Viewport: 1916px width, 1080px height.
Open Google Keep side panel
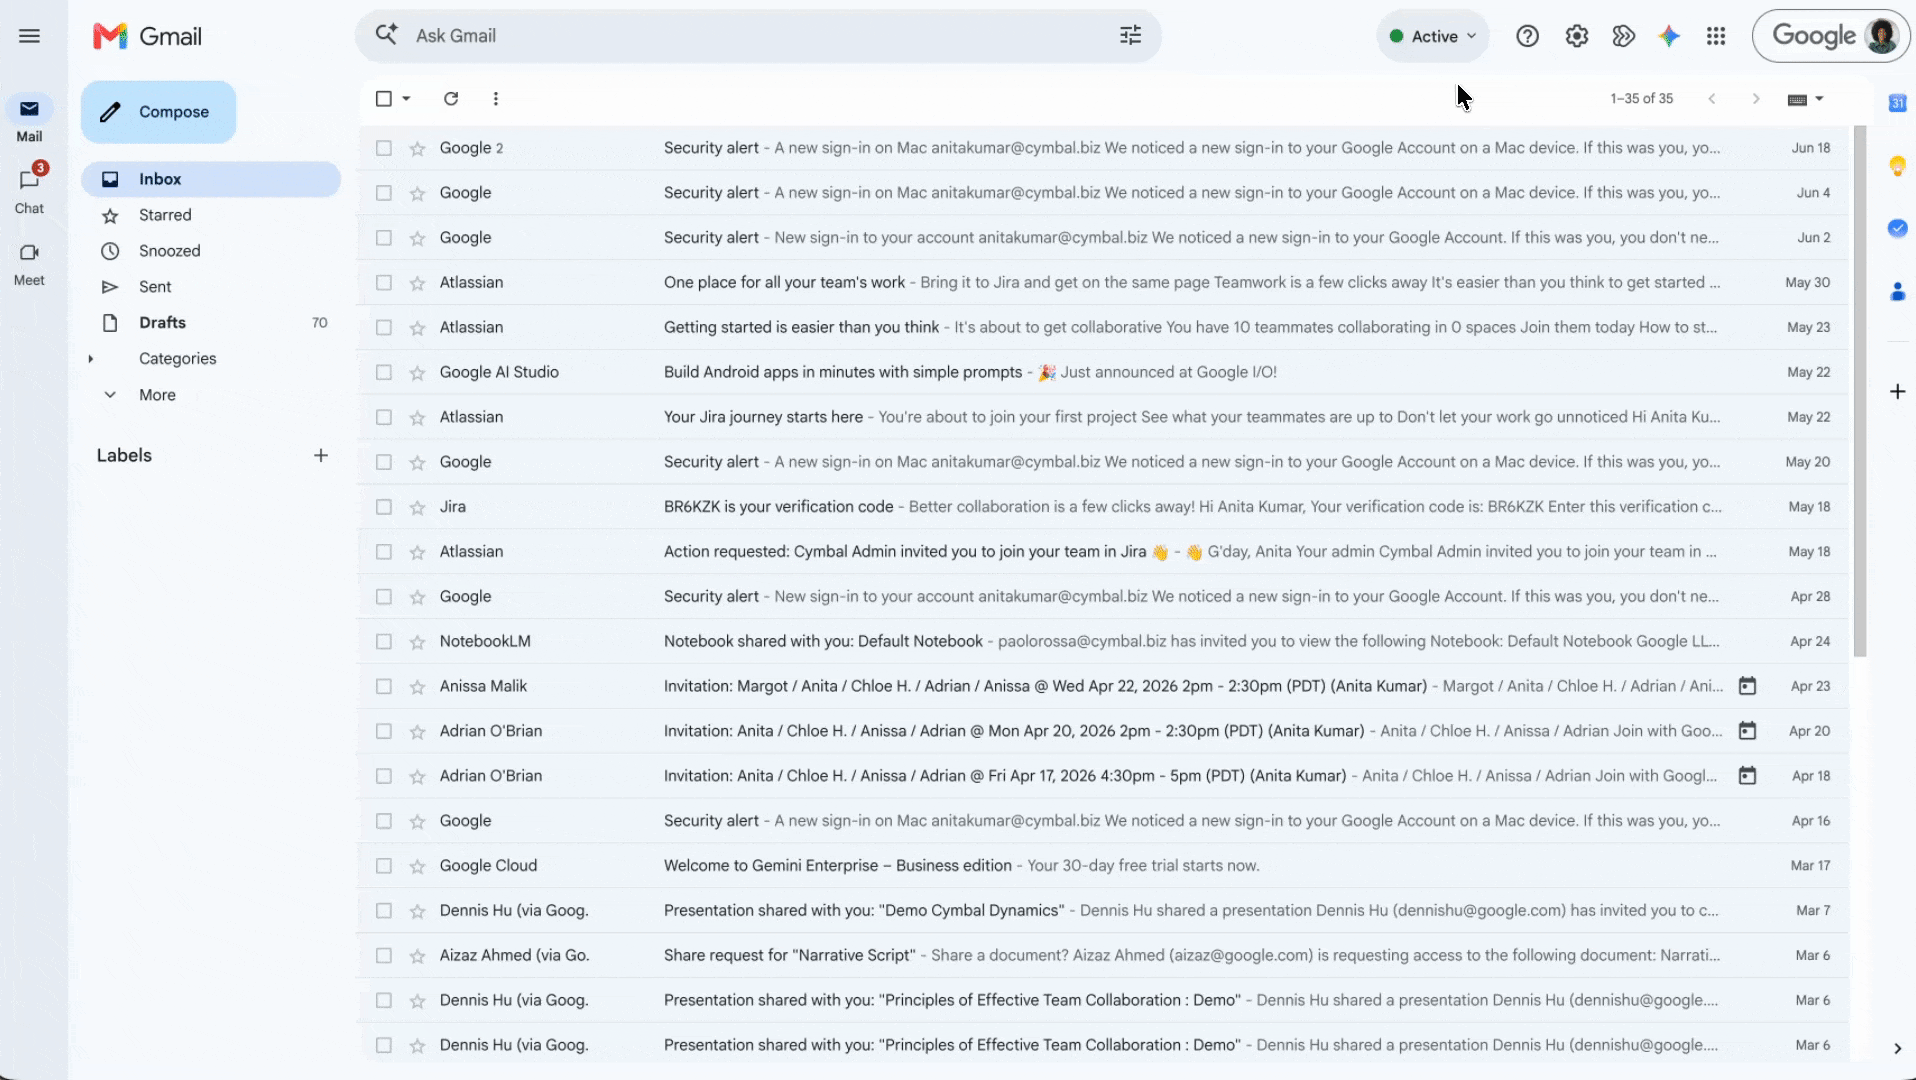tap(1897, 166)
